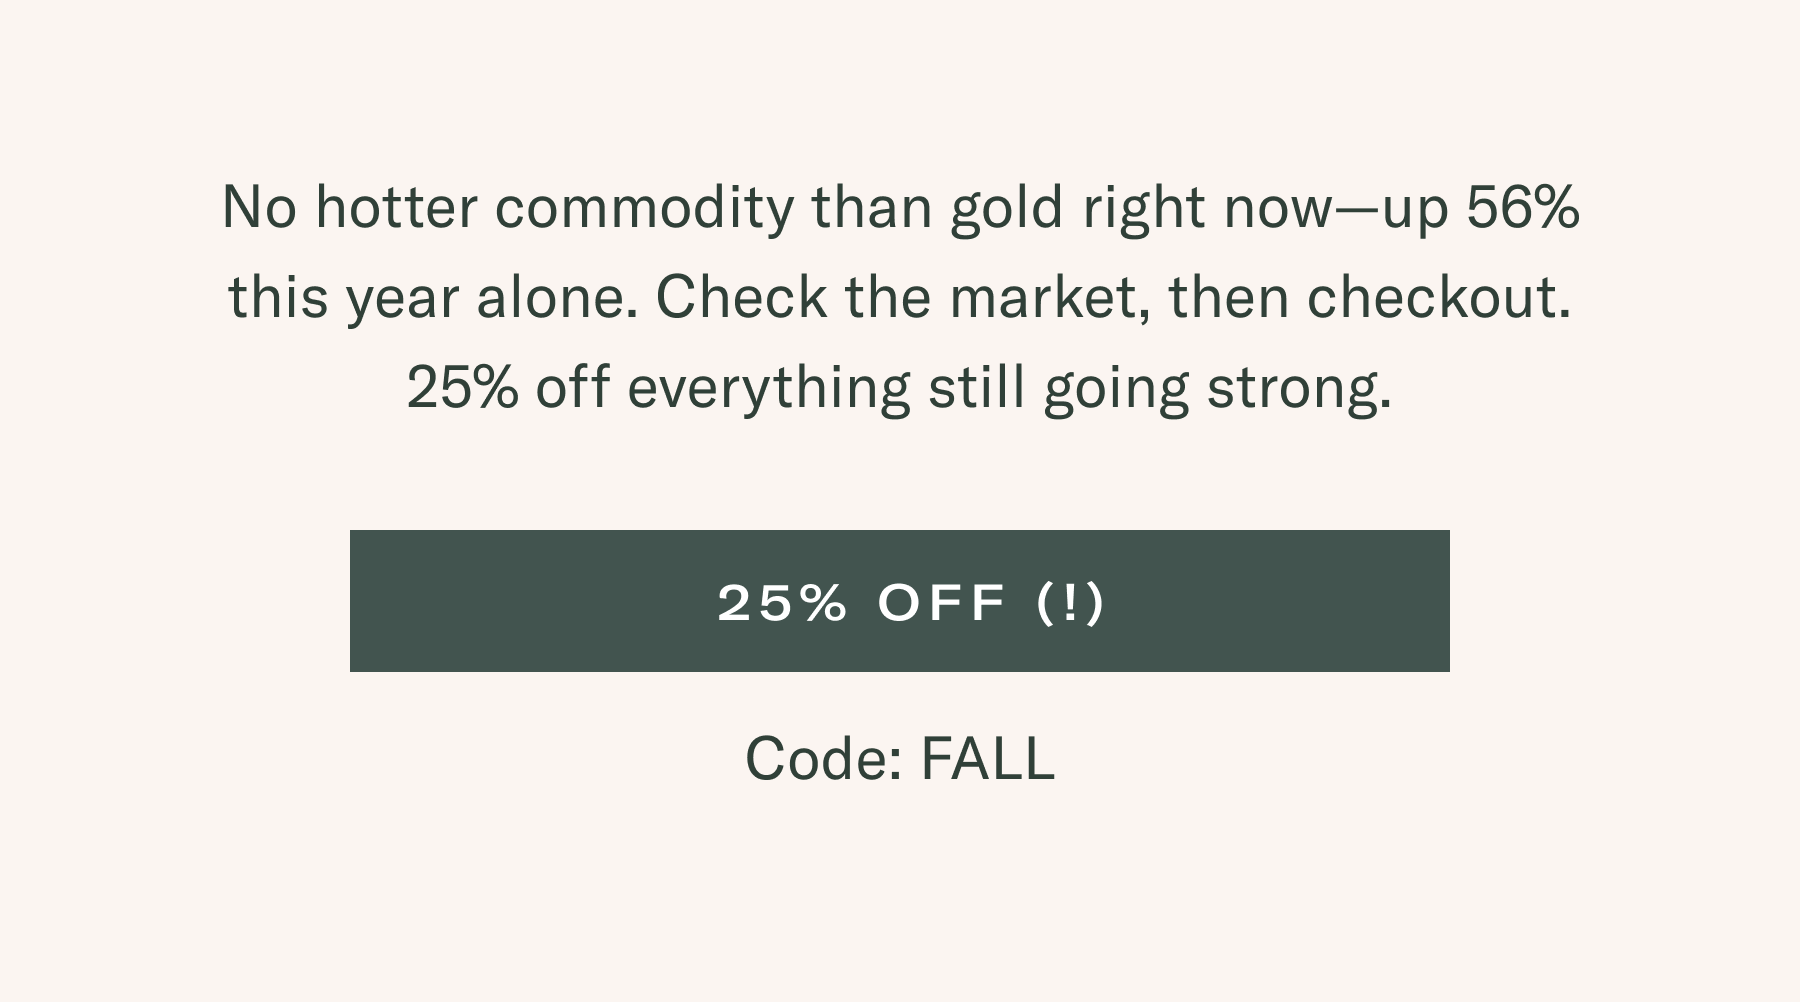Image resolution: width=1800 pixels, height=1002 pixels.
Task: Click the 25% OFF (!) button
Action: (x=899, y=601)
